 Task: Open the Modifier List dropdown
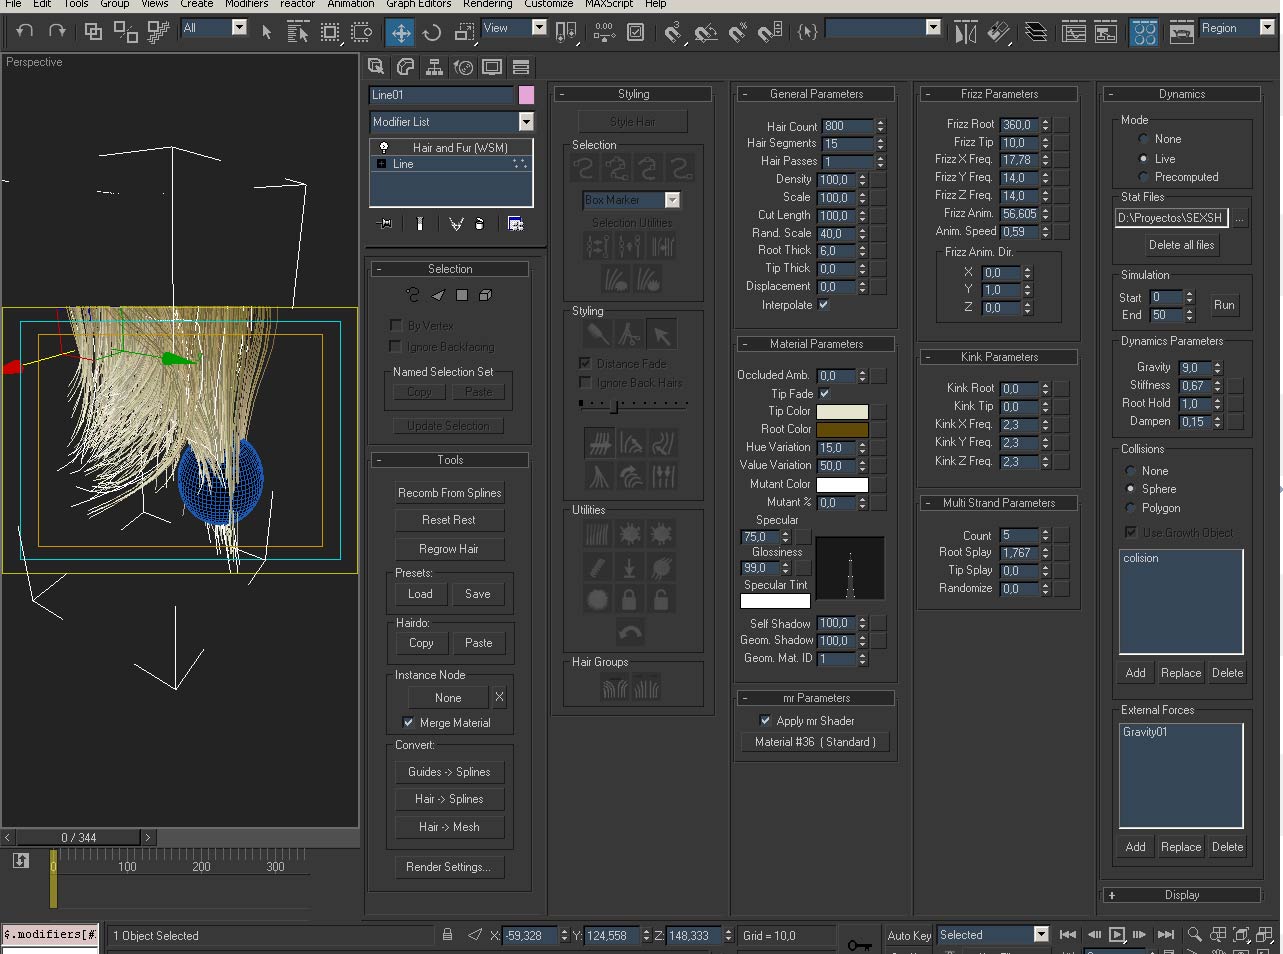526,122
